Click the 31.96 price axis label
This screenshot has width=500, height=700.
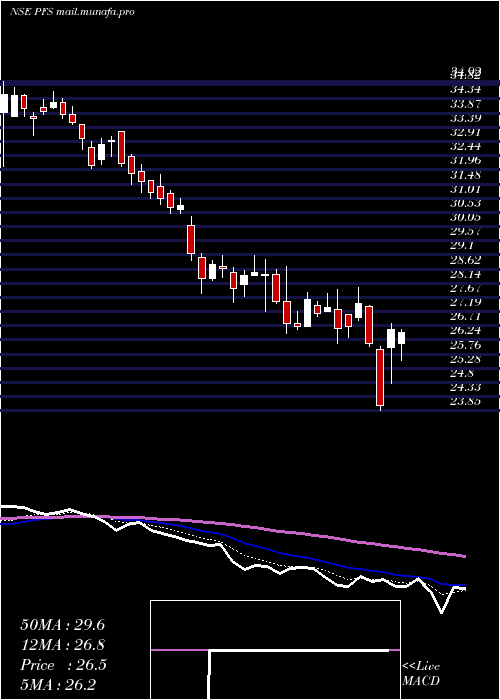pos(465,160)
